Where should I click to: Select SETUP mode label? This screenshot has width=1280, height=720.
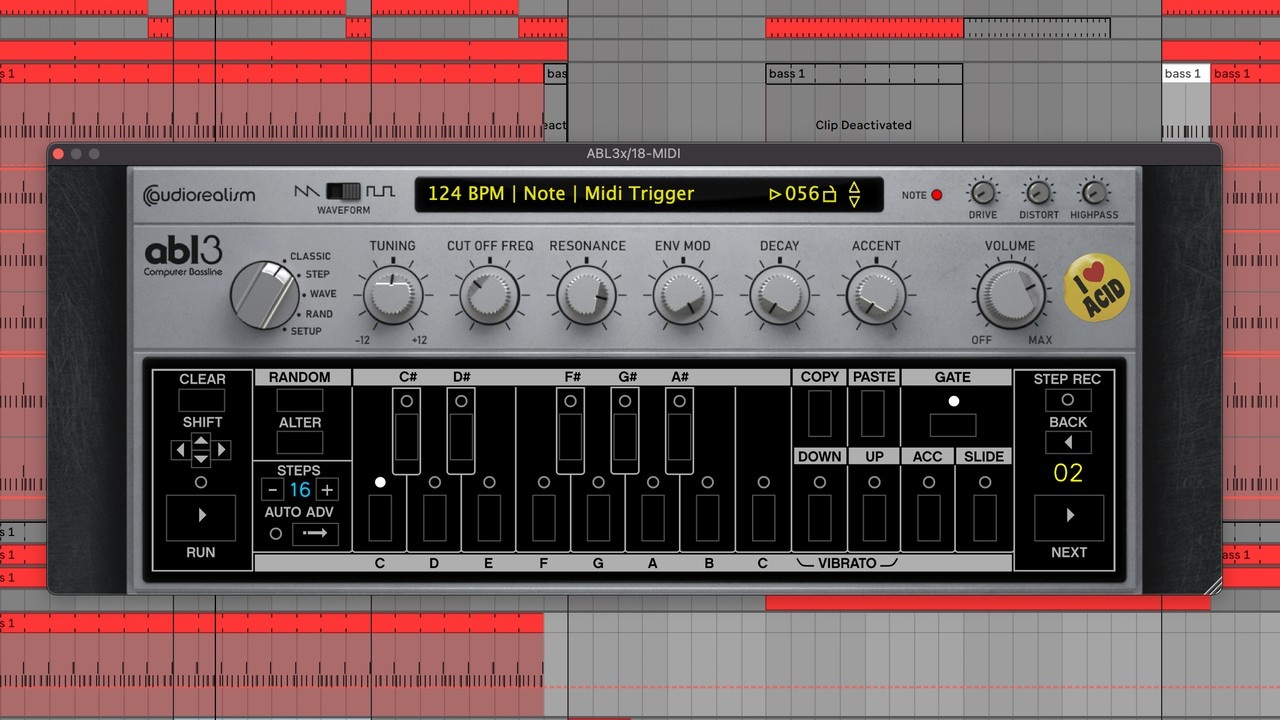coord(306,331)
